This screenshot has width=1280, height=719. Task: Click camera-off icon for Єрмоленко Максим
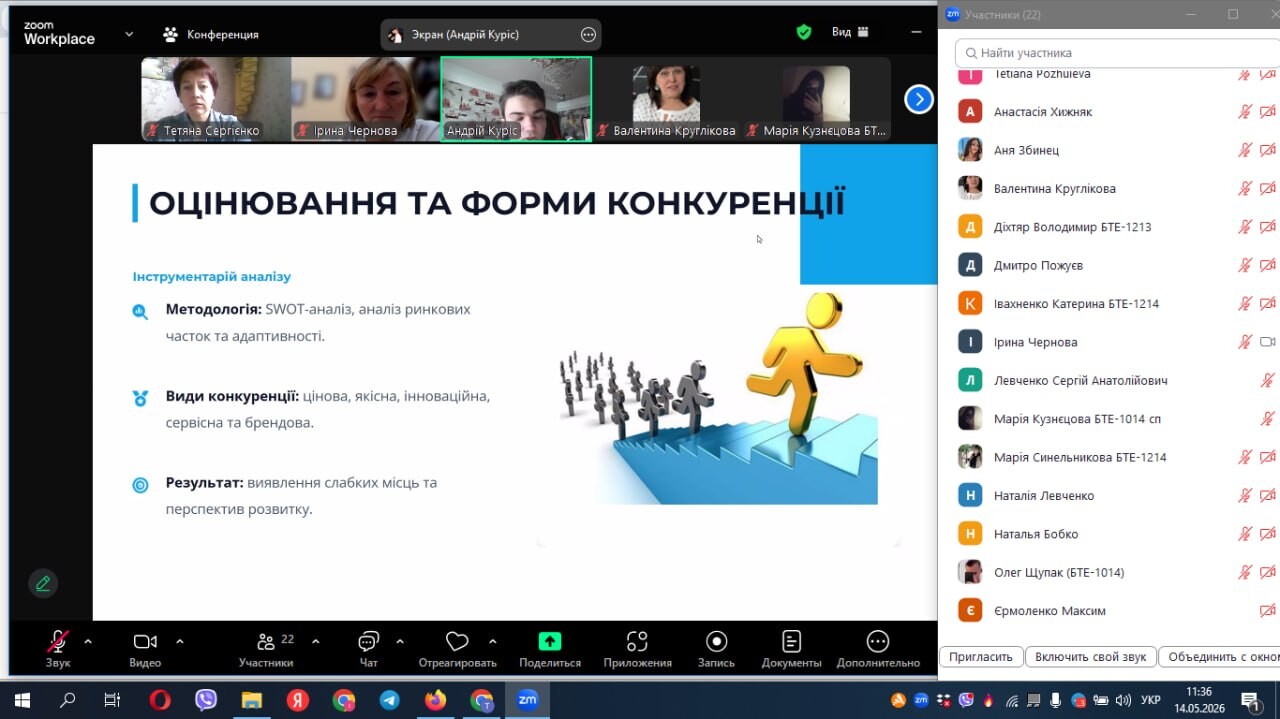(1268, 611)
